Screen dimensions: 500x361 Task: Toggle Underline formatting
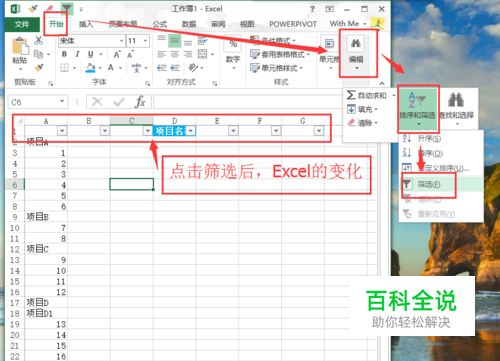click(91, 54)
